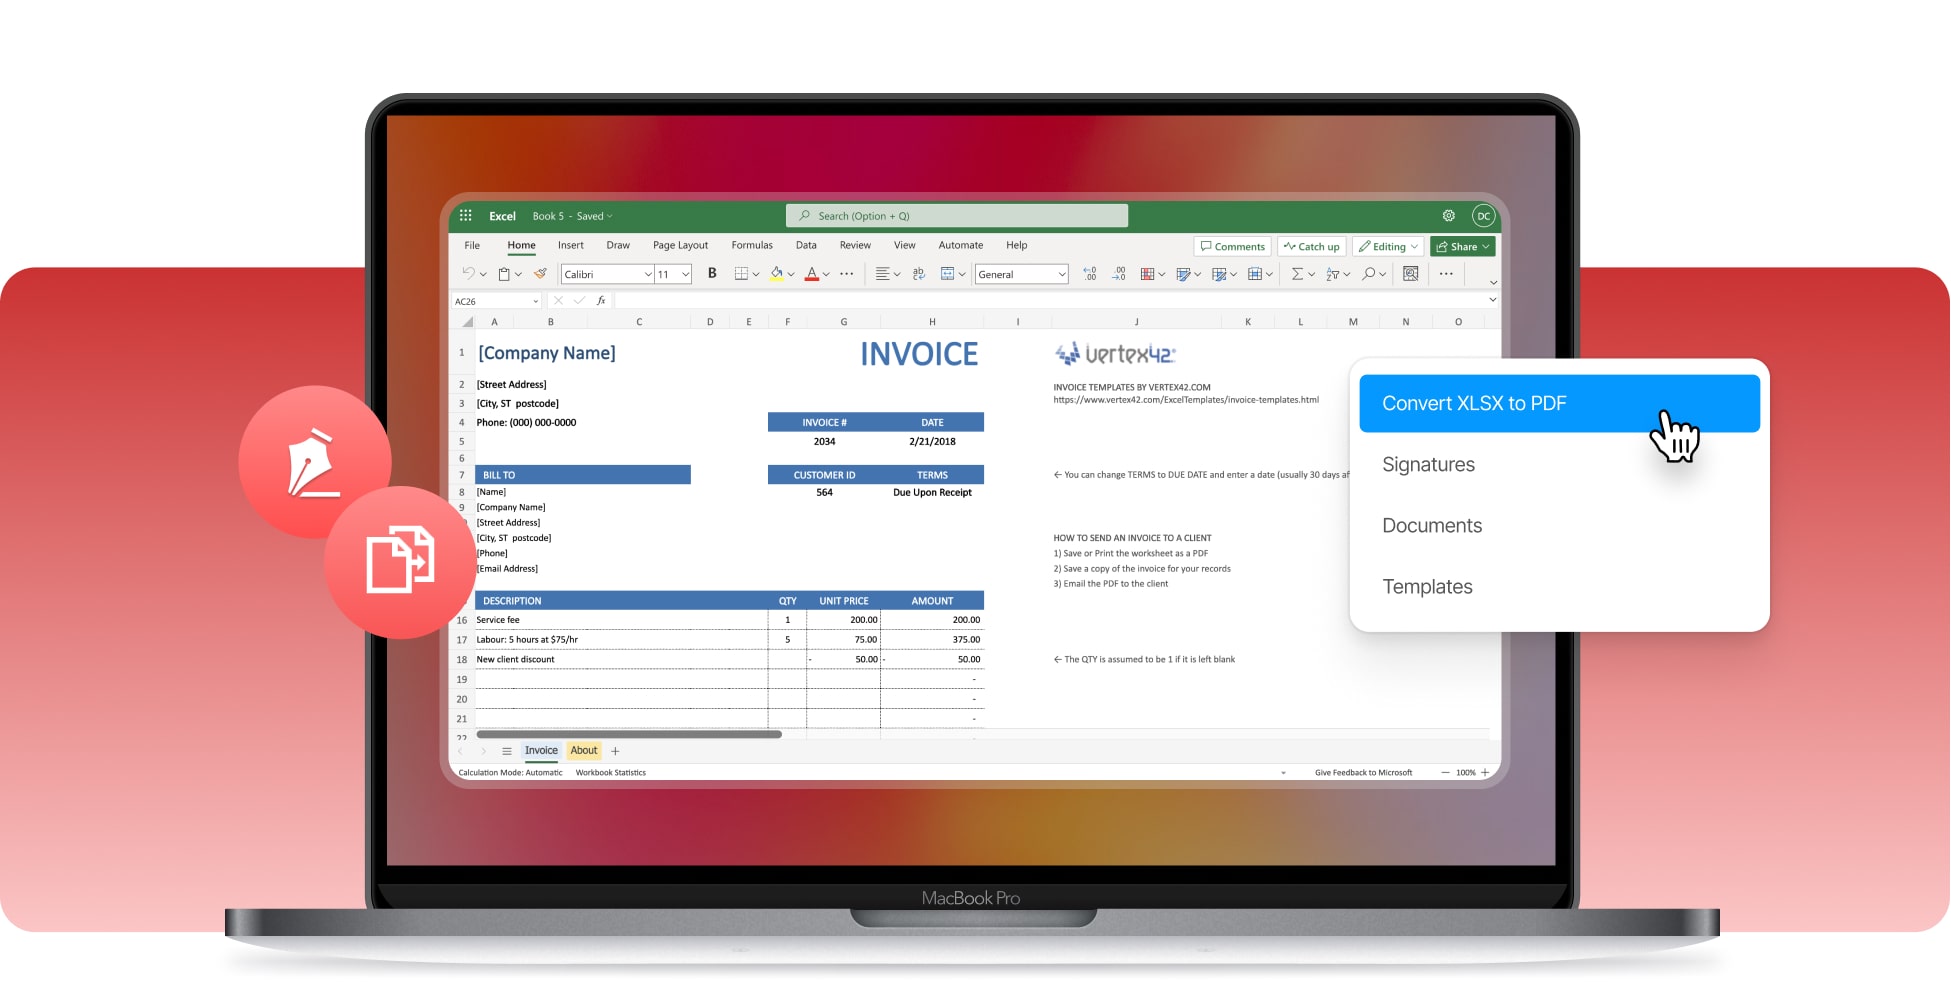Click the zoom out minus button

pyautogui.click(x=1445, y=773)
